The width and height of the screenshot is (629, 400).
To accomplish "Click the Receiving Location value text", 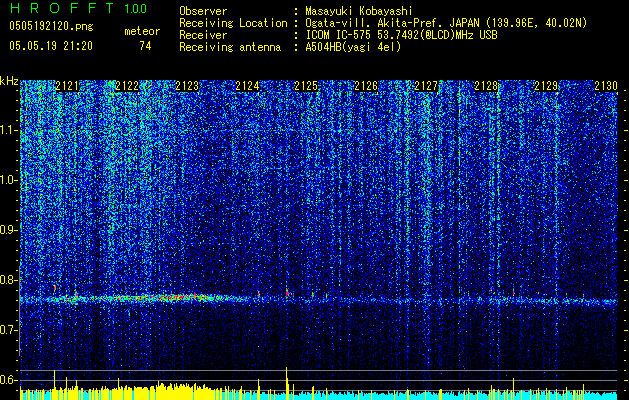I will (x=446, y=23).
